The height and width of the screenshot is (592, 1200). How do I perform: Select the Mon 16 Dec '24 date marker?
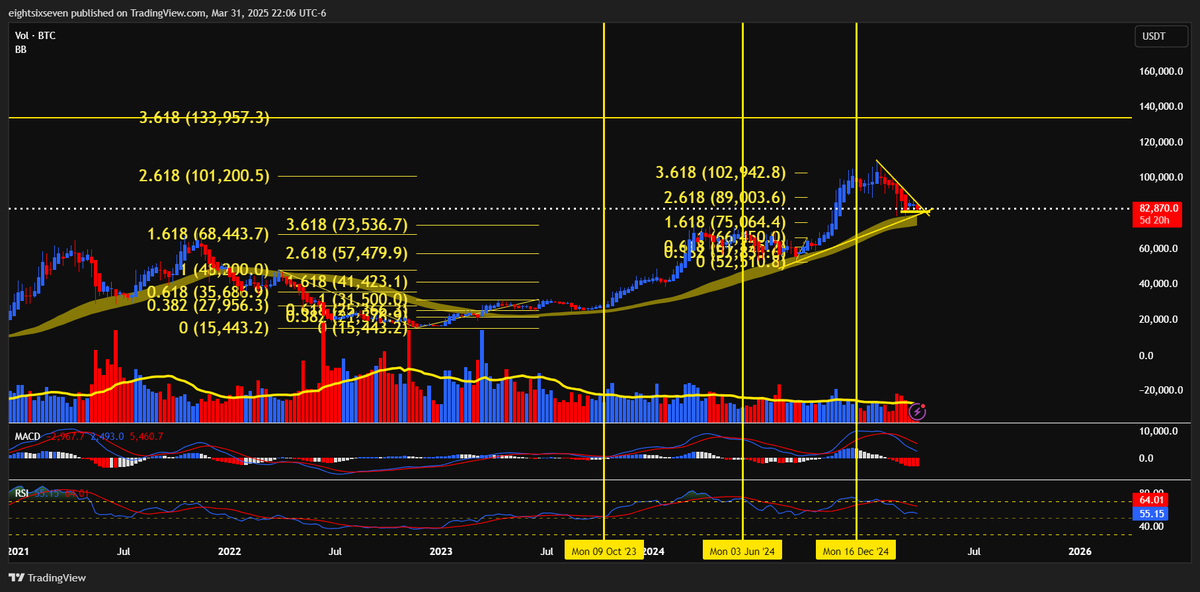pyautogui.click(x=857, y=551)
